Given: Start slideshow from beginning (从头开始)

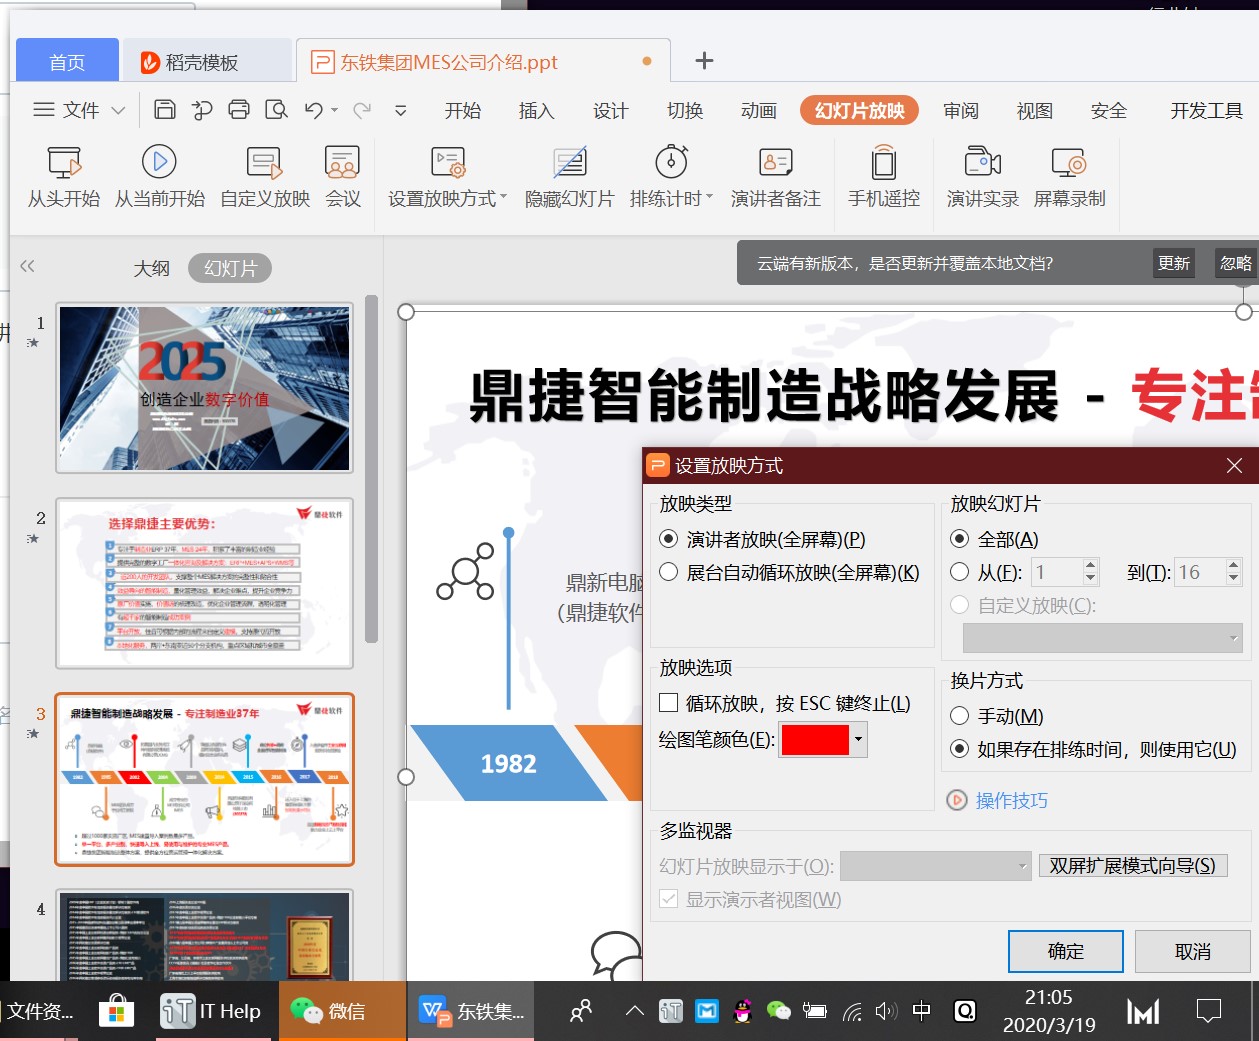Looking at the screenshot, I should tap(64, 177).
